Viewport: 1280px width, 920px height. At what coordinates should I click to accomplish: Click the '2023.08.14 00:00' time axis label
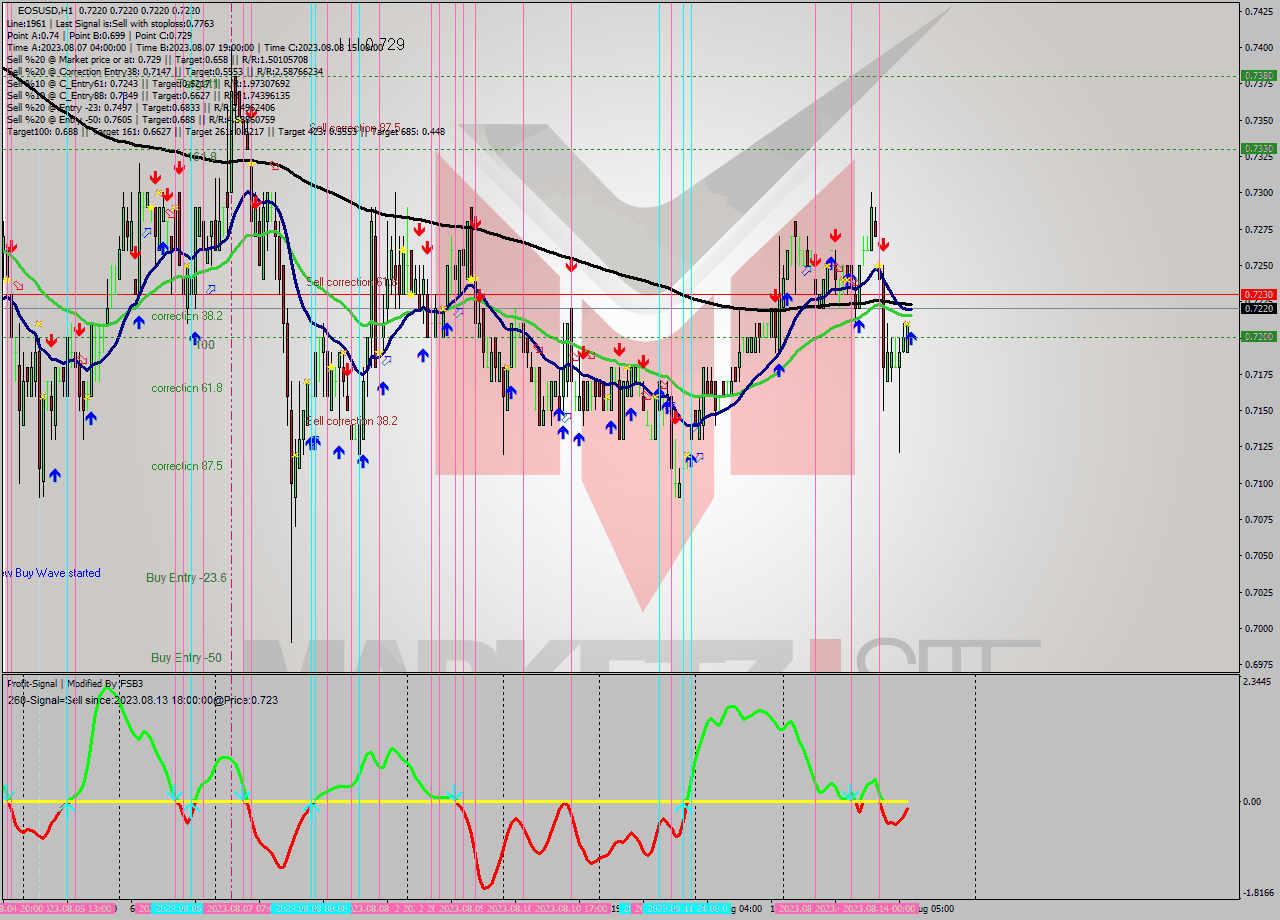(x=880, y=909)
